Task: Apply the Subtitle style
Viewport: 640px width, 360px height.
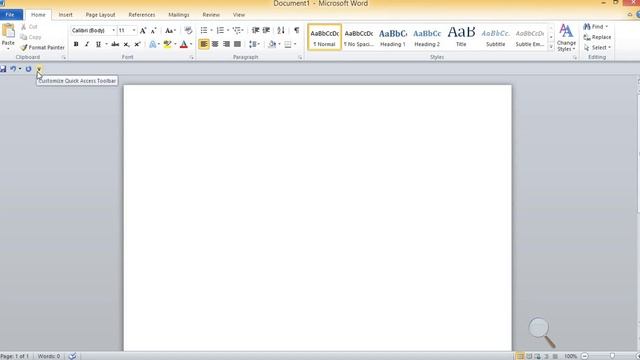Action: coord(496,37)
